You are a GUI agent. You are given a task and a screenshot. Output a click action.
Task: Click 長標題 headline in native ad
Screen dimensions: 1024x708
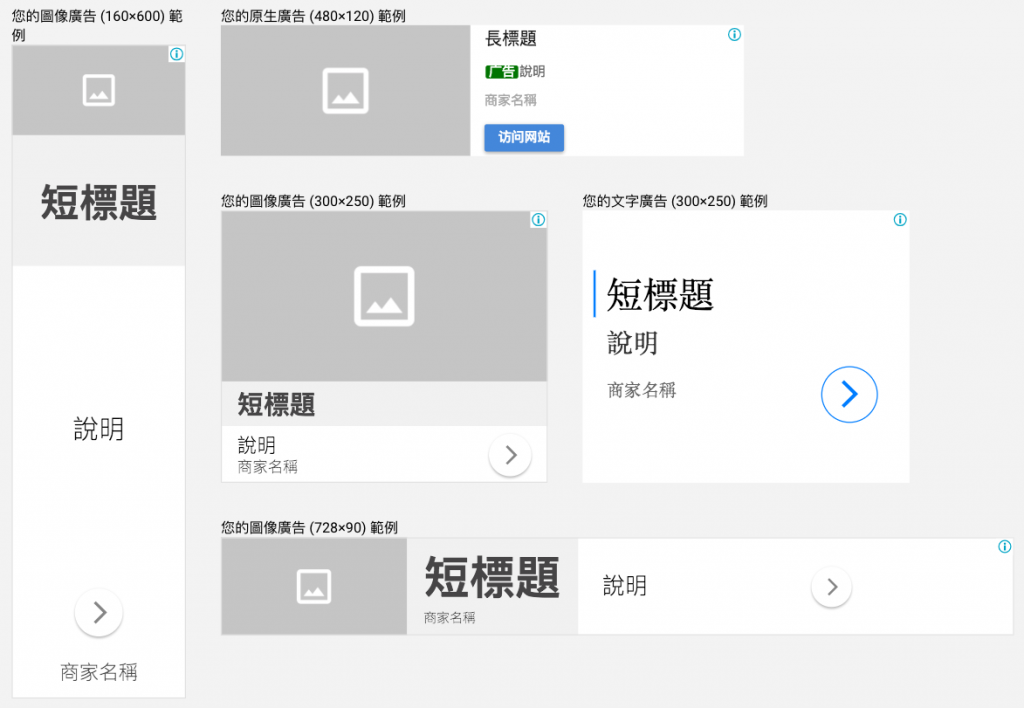pyautogui.click(x=511, y=39)
